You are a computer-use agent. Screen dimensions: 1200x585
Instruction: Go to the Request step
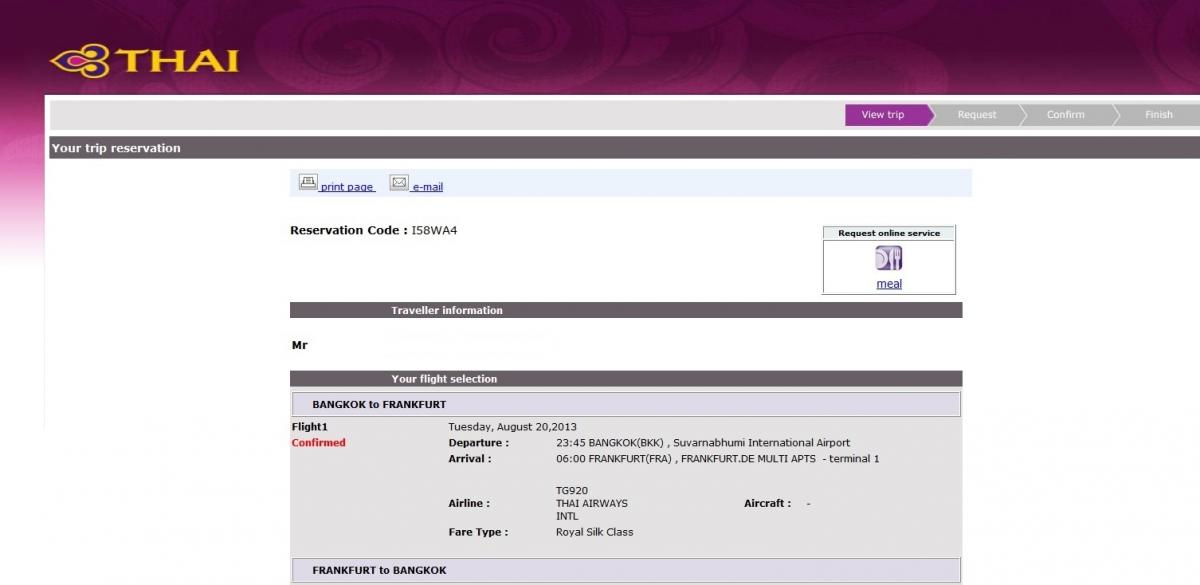(977, 115)
